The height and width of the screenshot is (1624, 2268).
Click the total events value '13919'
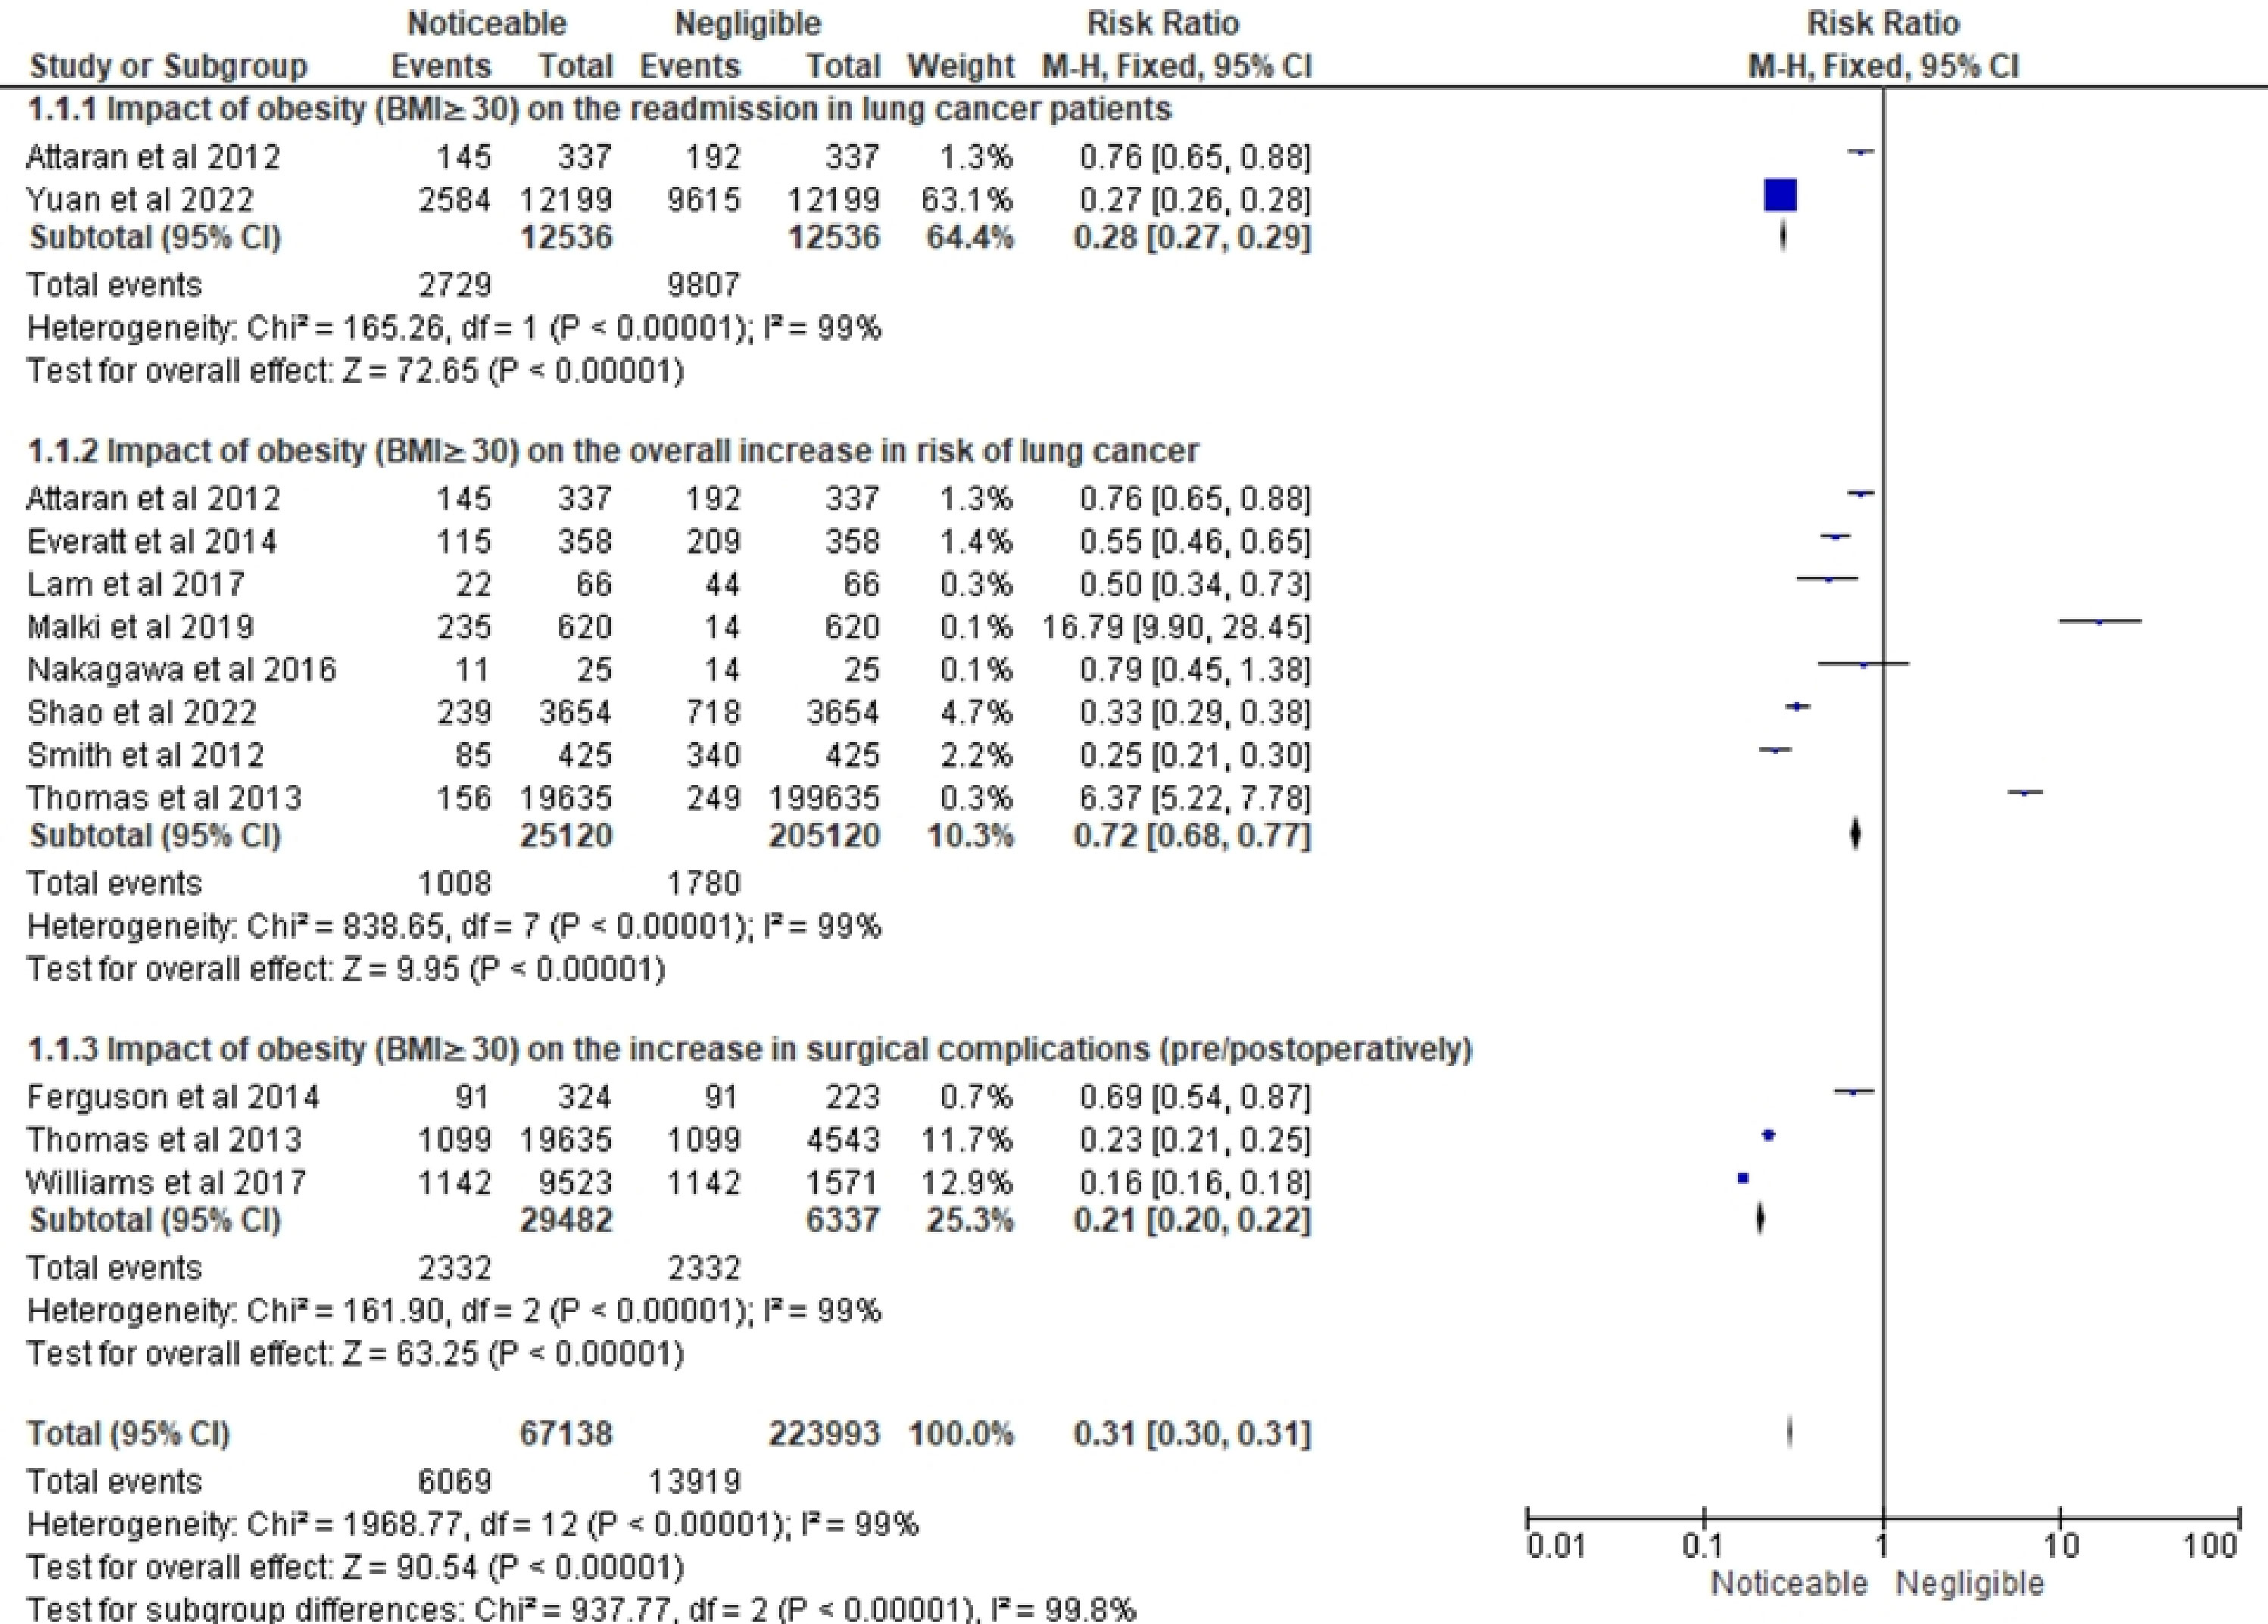(695, 1481)
